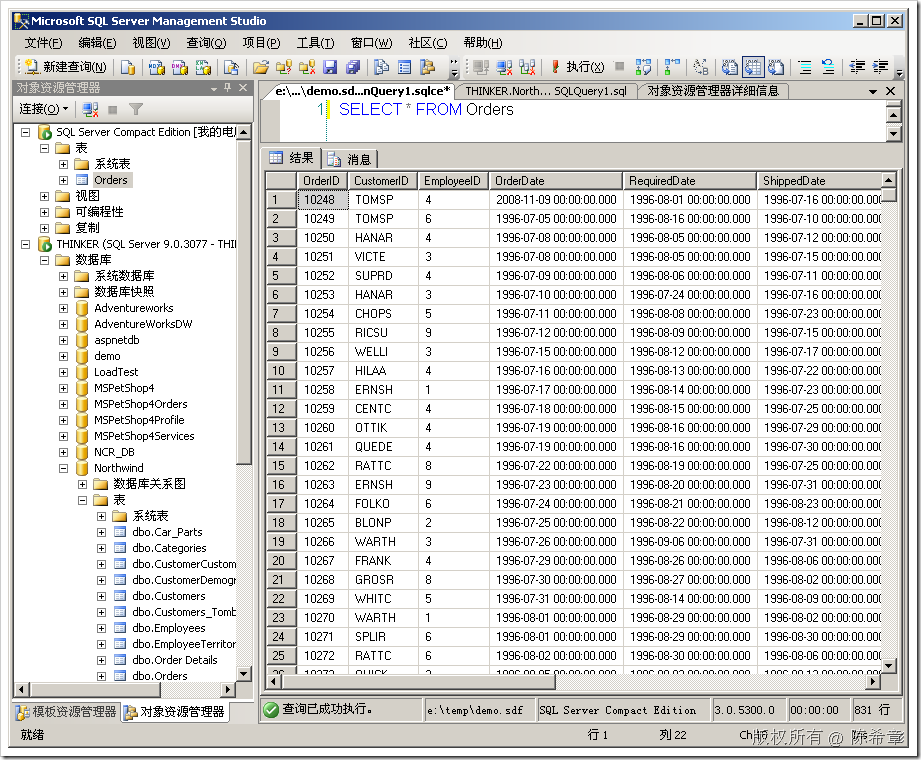The image size is (921, 760).
Task: Open the 连接(O) dropdown in Object Explorer
Action: (43, 109)
